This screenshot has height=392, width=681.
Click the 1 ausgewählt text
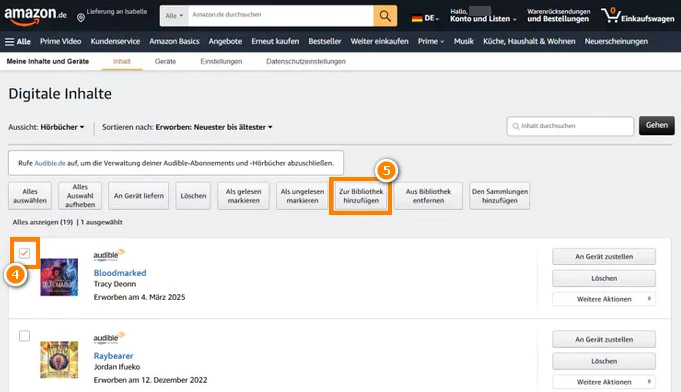[x=102, y=222]
